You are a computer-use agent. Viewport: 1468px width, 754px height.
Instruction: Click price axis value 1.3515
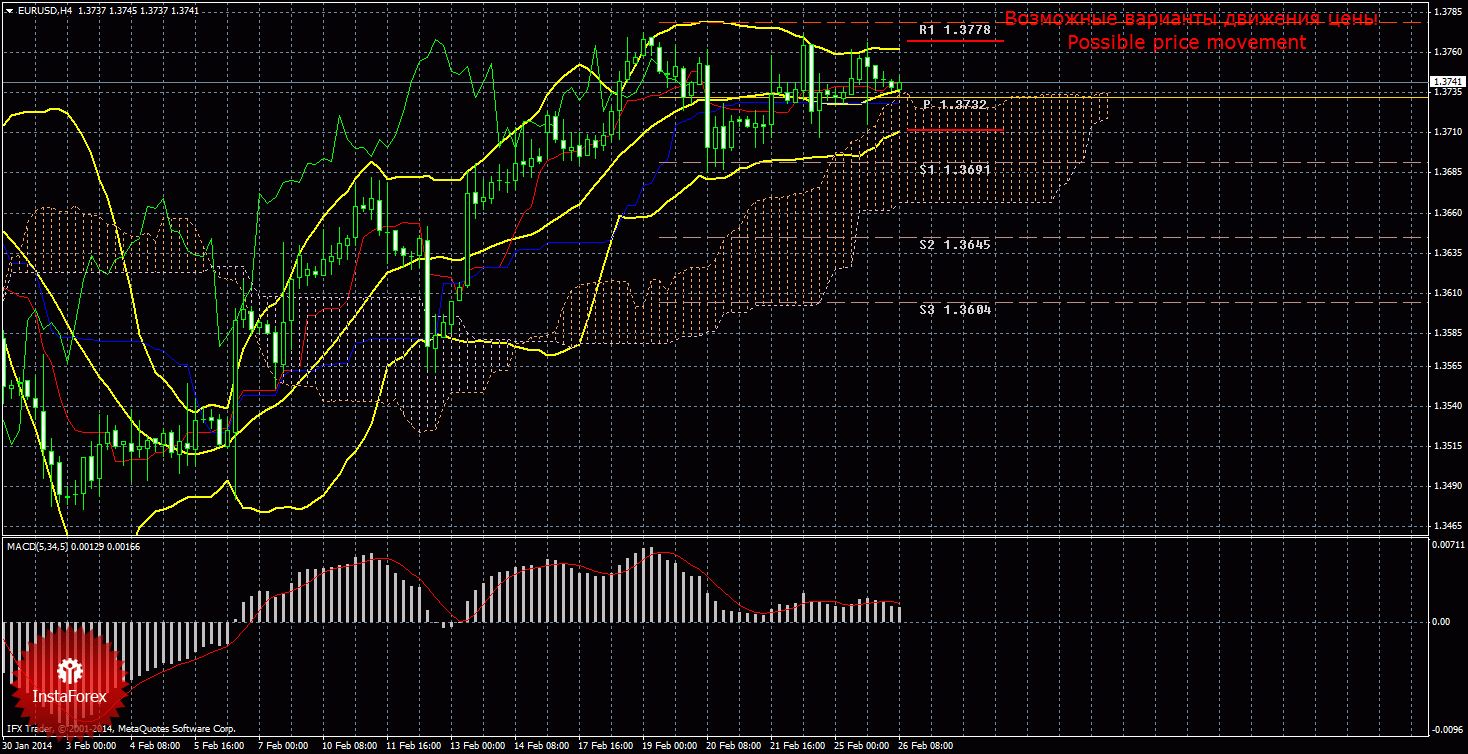click(x=1449, y=445)
